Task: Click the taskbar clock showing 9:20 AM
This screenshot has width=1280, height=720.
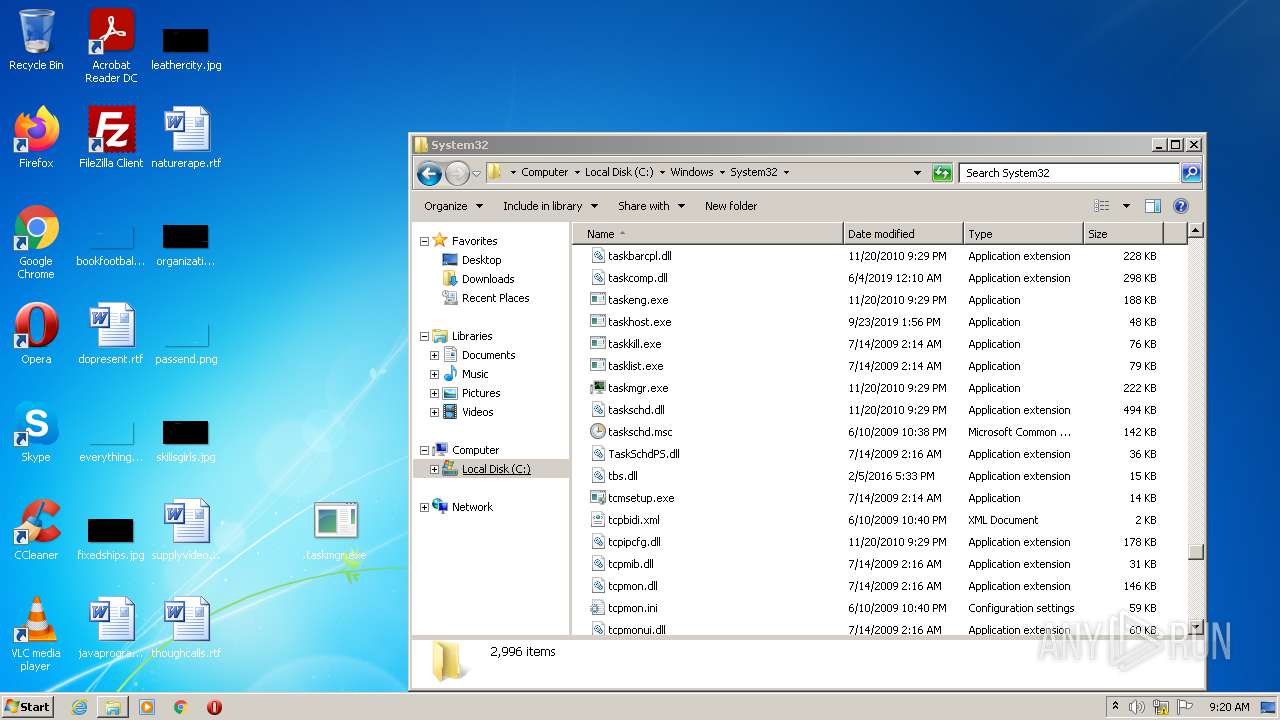Action: pos(1229,707)
